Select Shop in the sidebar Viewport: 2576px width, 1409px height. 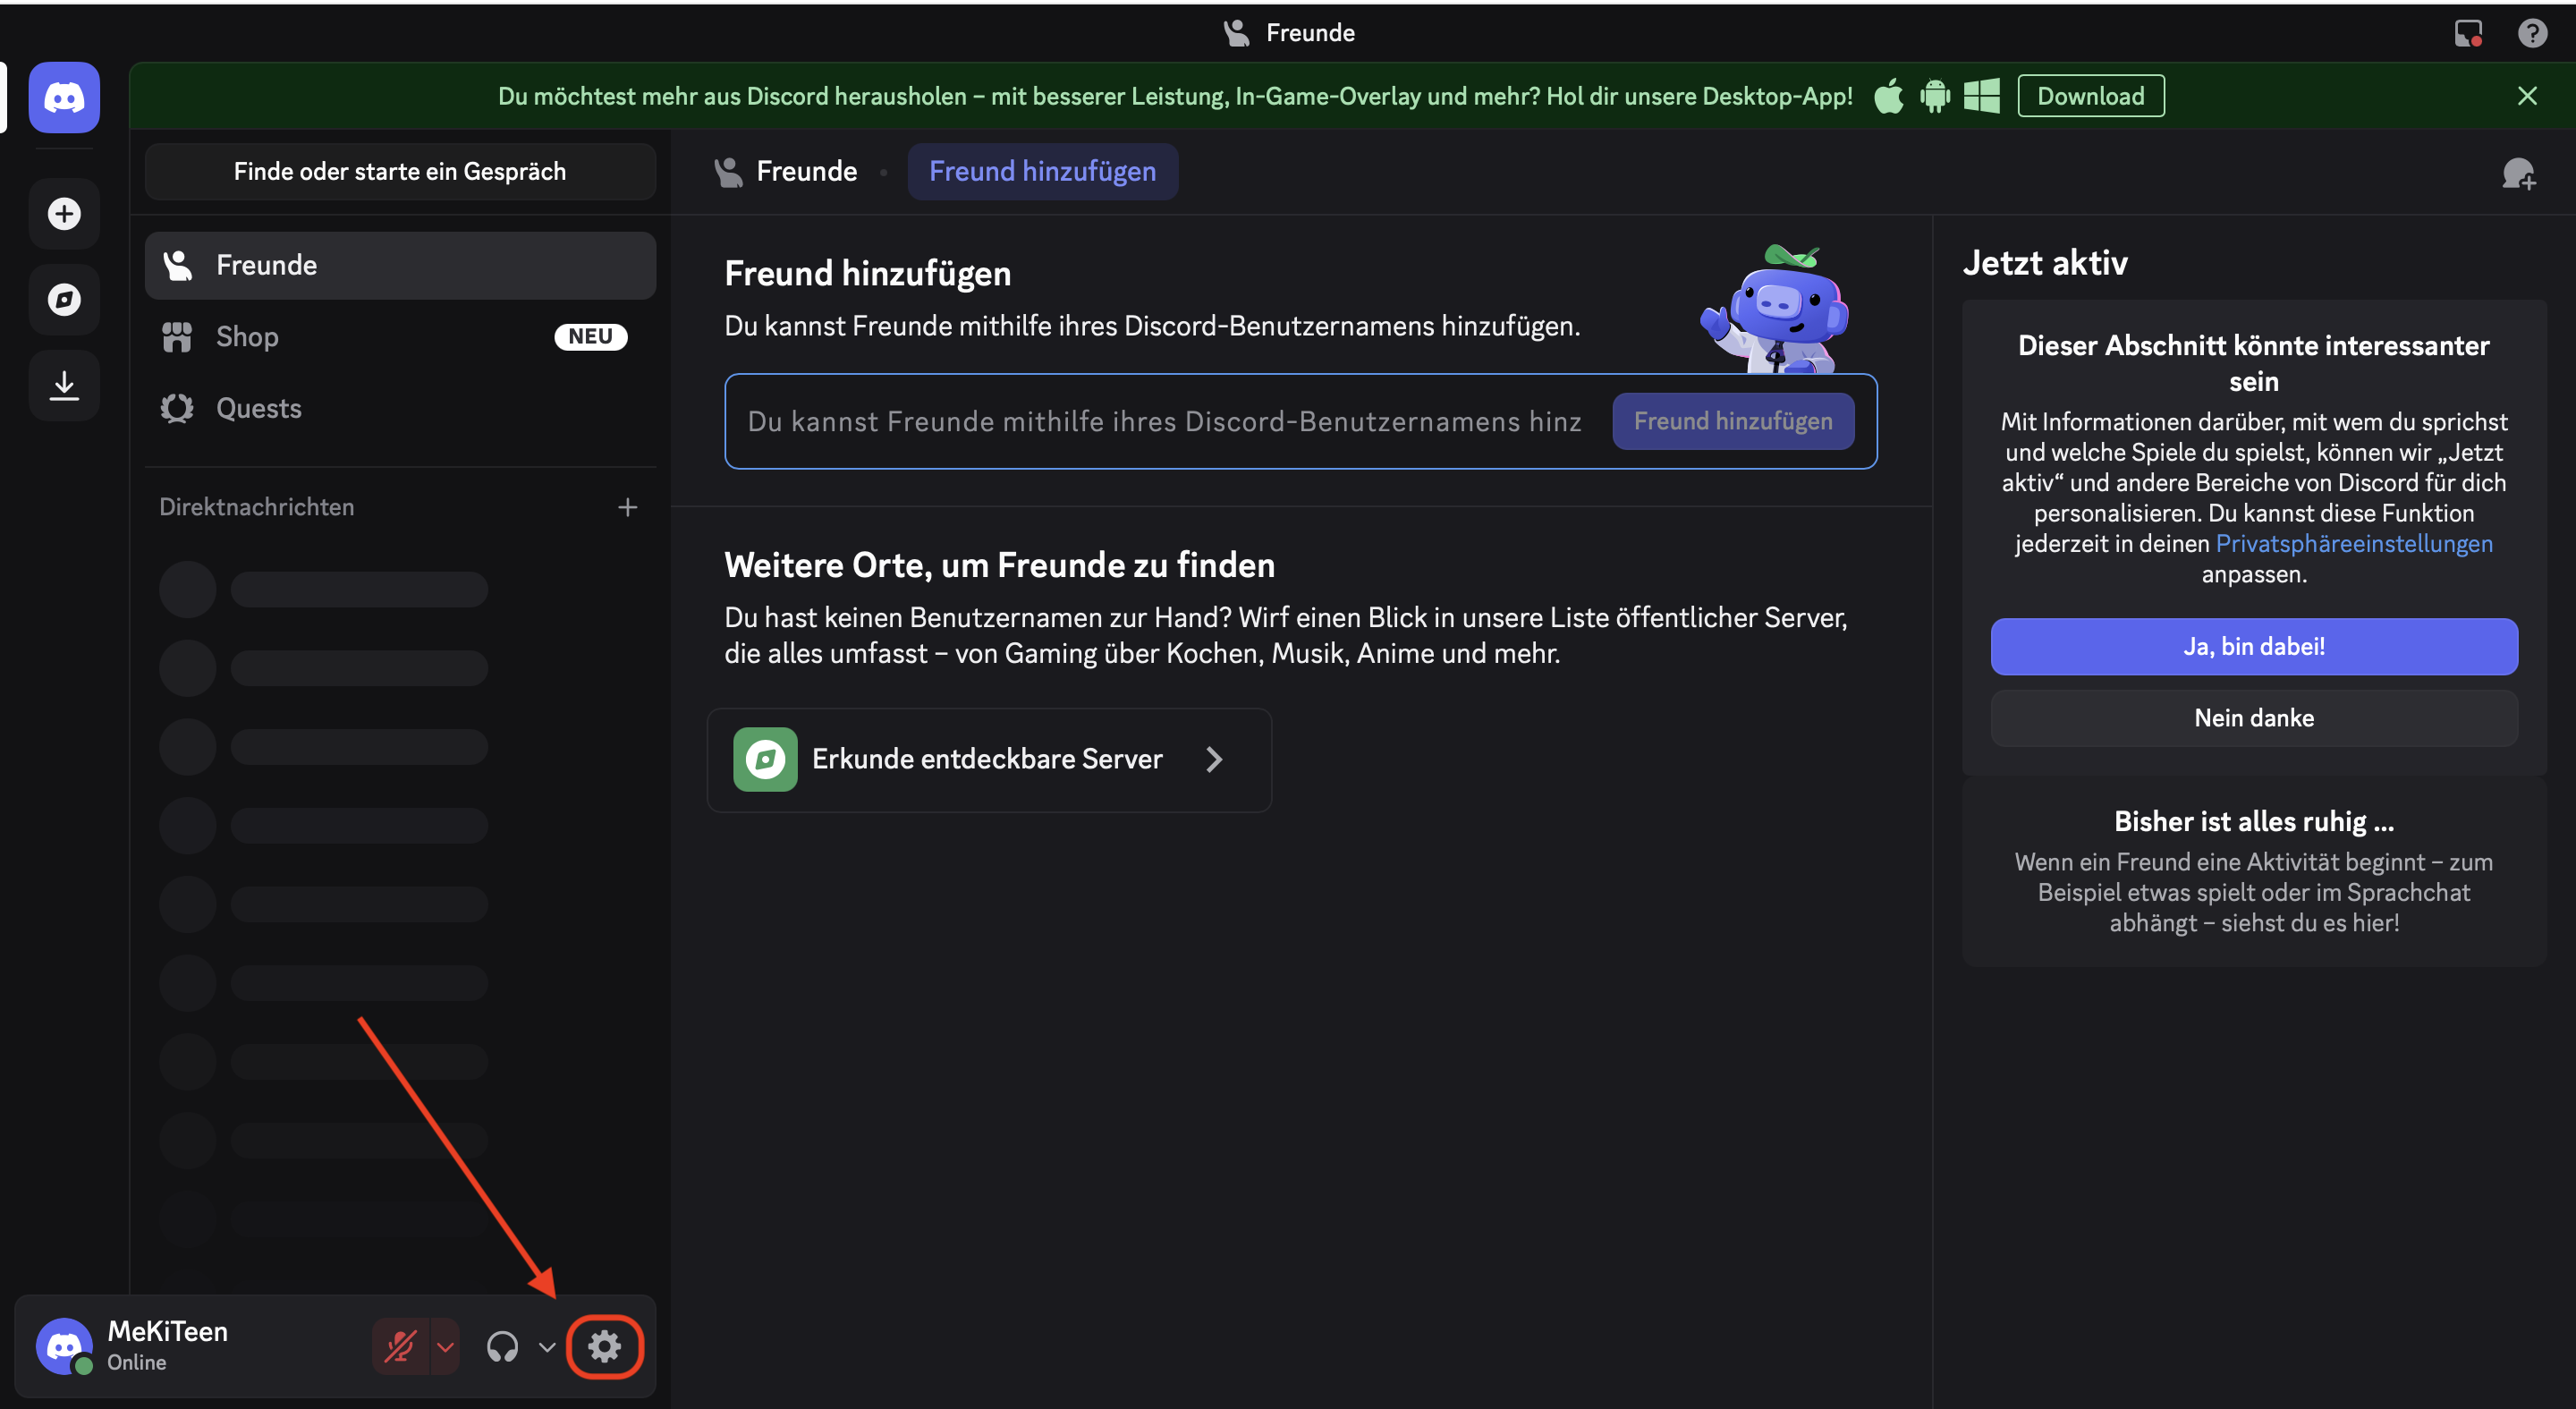click(x=247, y=337)
